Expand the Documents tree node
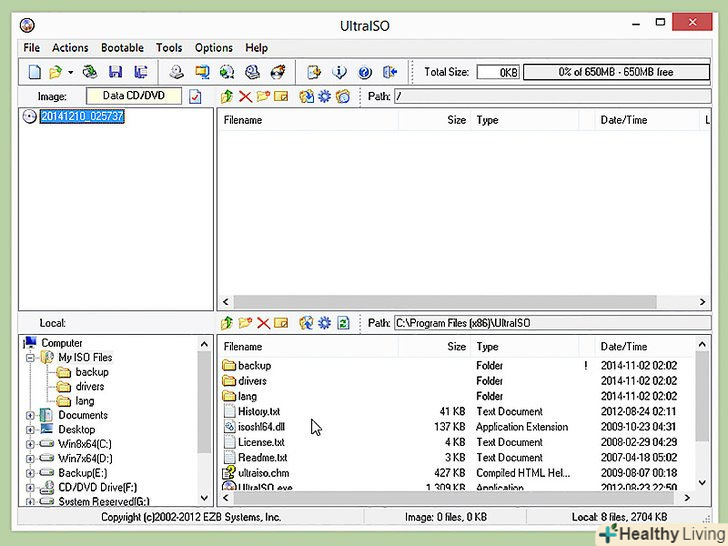This screenshot has height=546, width=728. [x=30, y=415]
